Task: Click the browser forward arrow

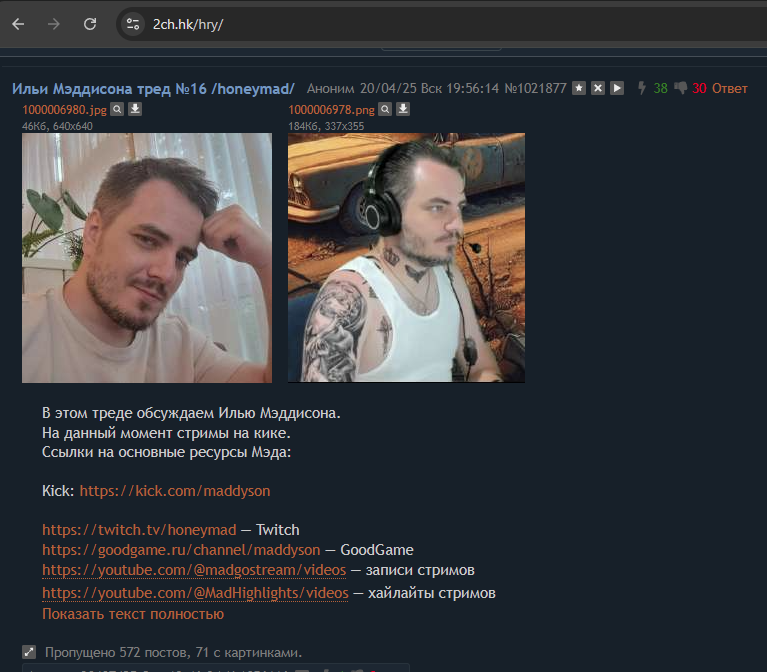Action: pos(54,24)
